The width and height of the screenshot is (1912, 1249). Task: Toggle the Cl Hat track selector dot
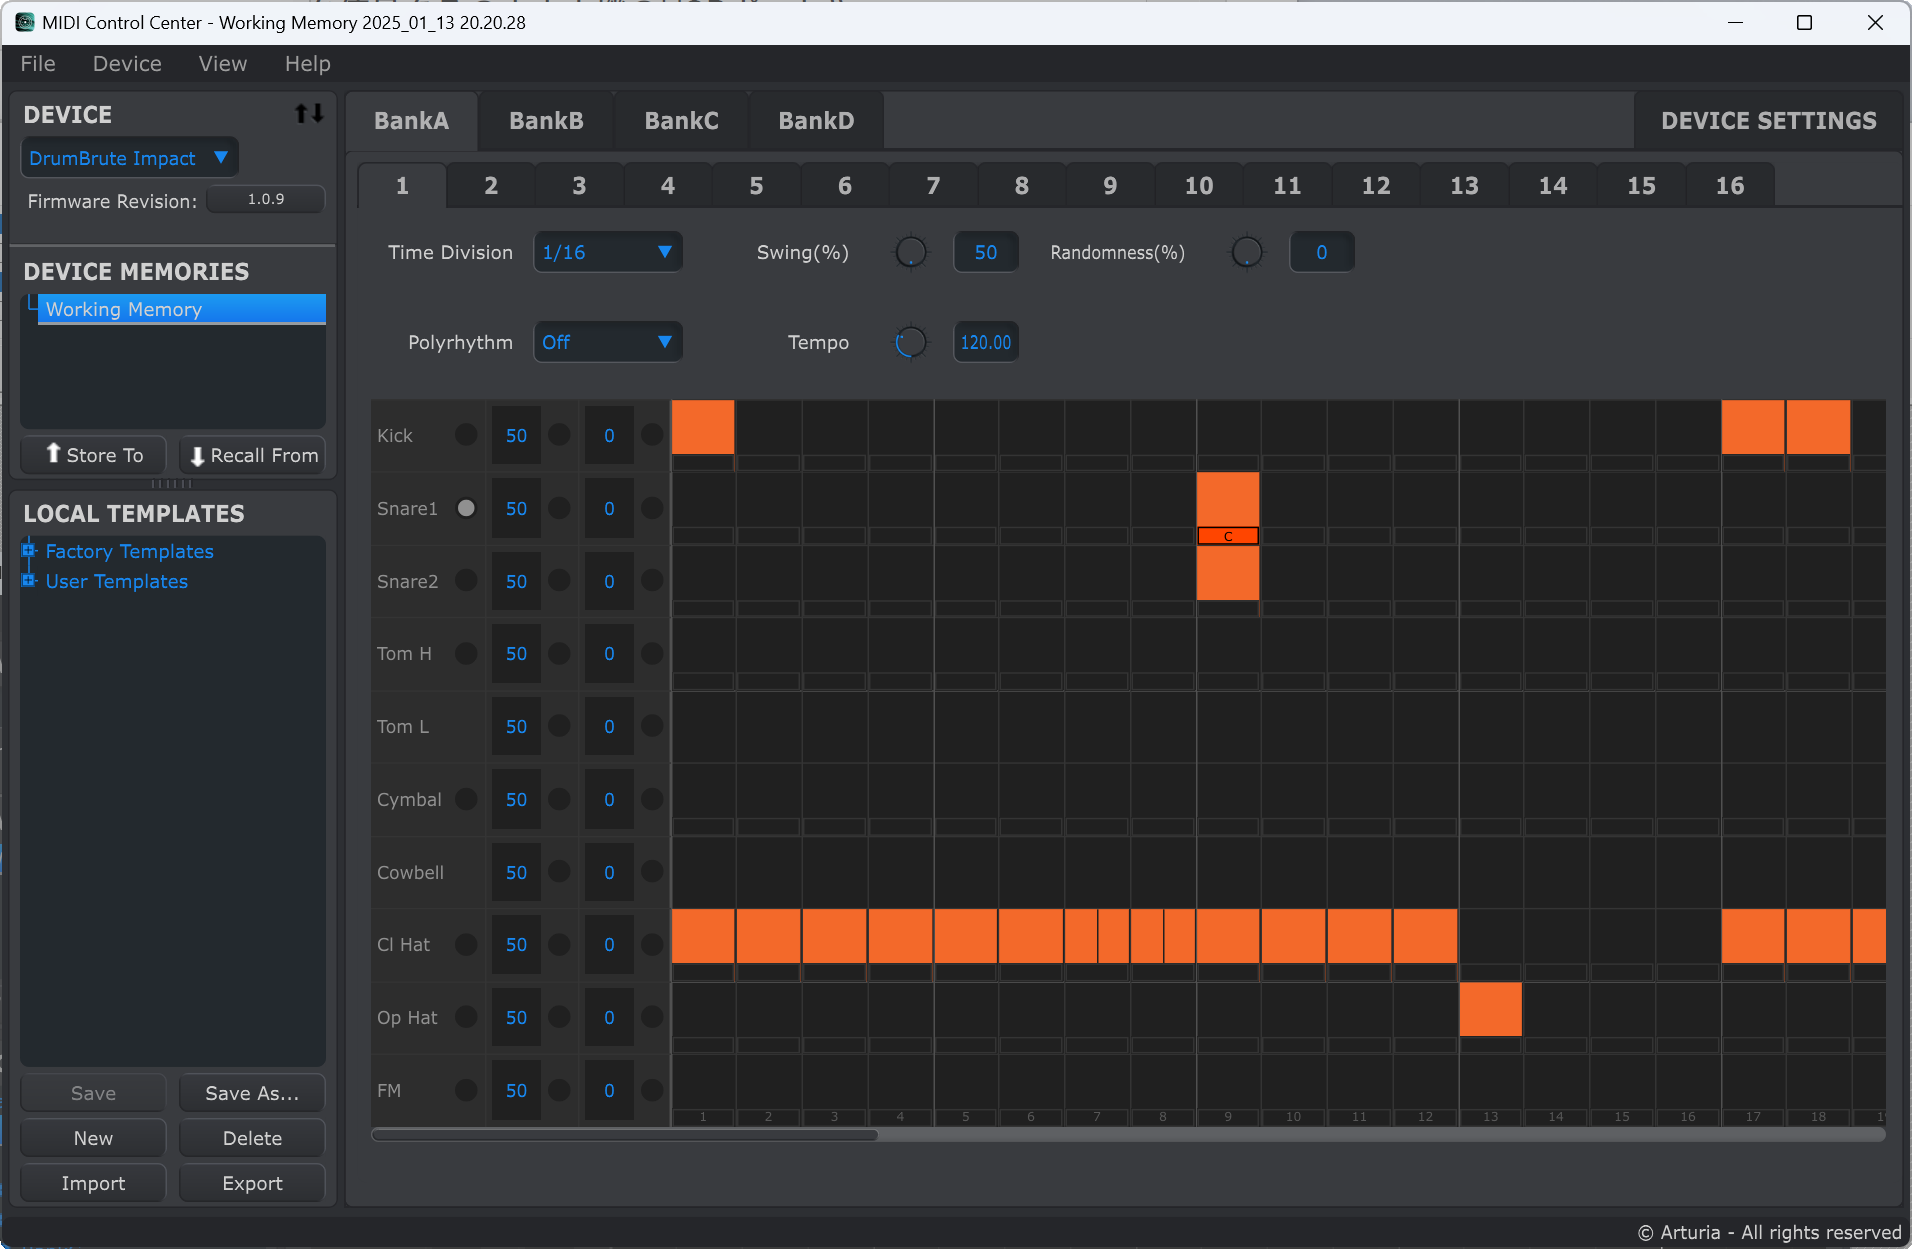466,944
